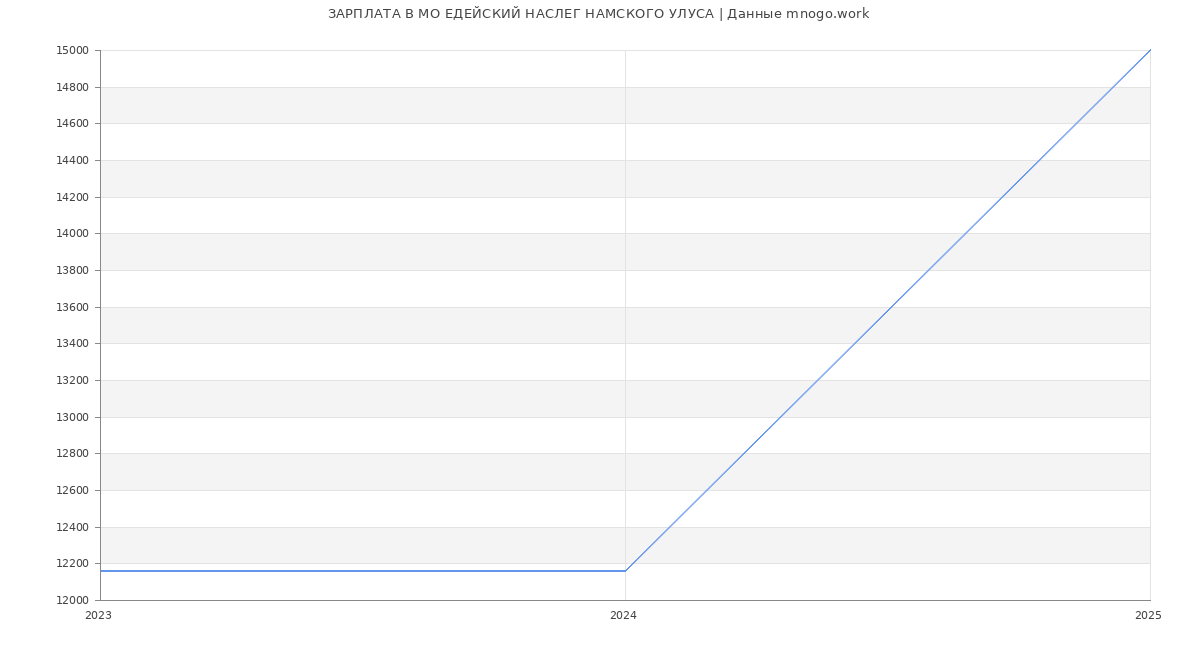
Task: Click the 2025 x-axis label
Action: pyautogui.click(x=1148, y=616)
